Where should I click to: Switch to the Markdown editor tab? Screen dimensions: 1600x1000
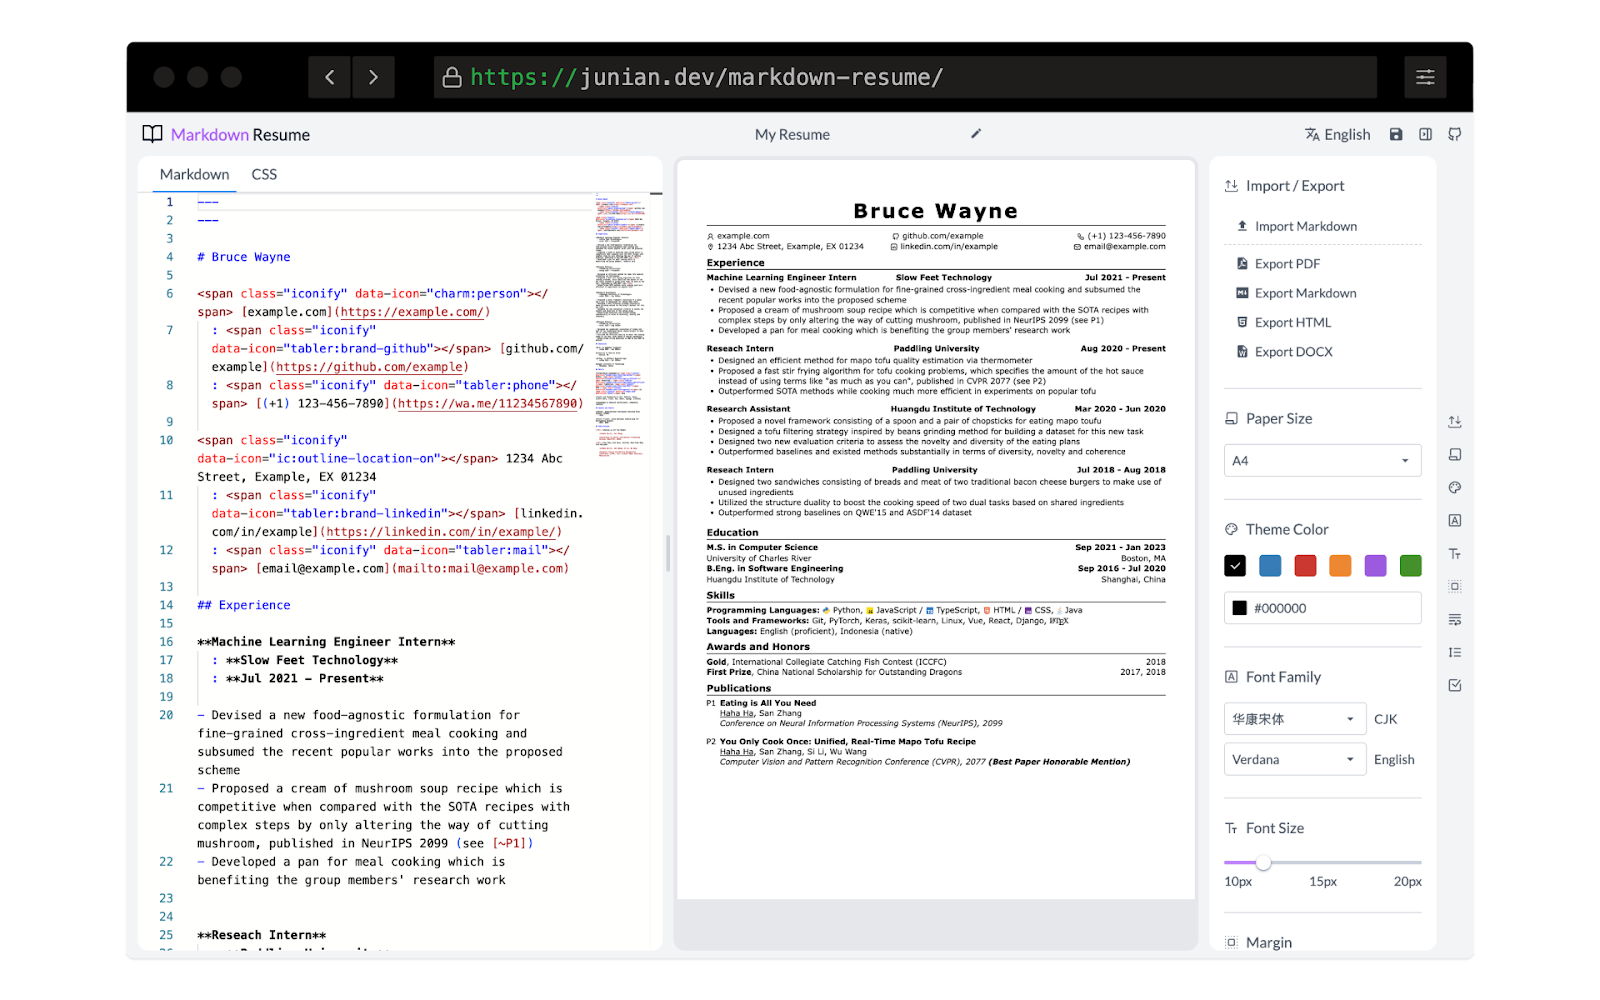tap(194, 174)
